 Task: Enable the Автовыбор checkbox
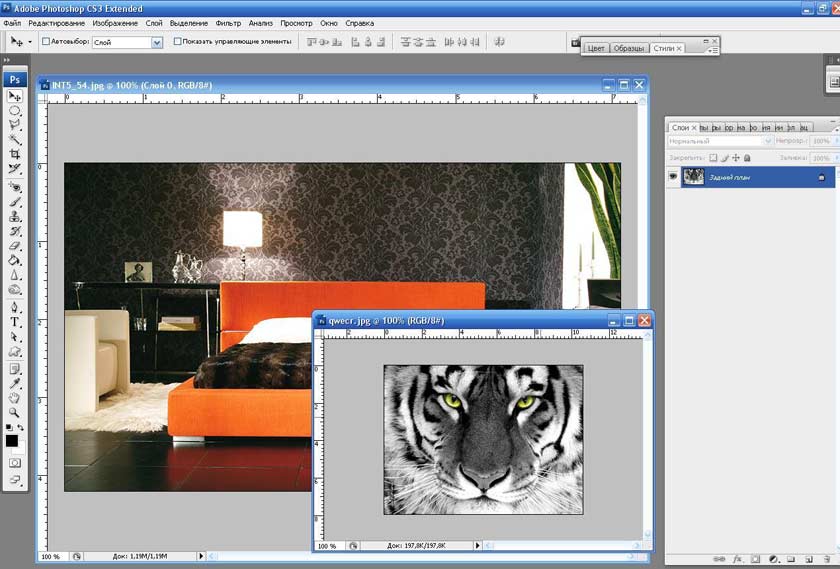(46, 42)
